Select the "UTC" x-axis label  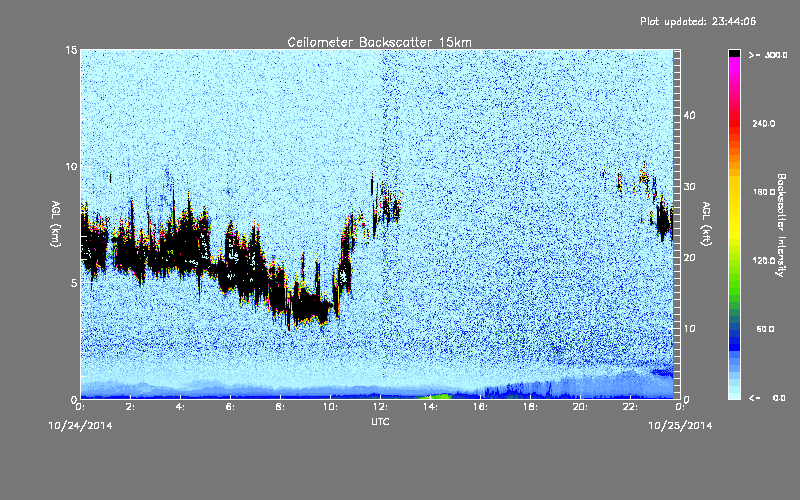380,421
